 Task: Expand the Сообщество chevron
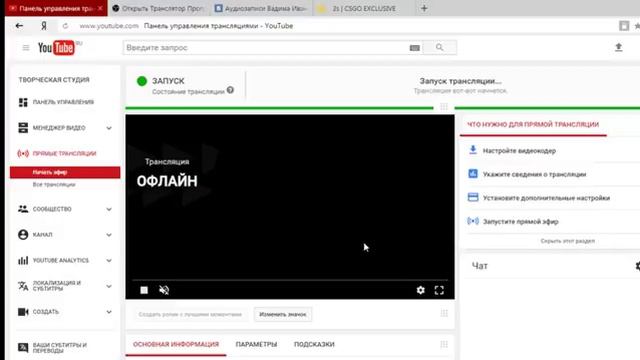(x=109, y=209)
